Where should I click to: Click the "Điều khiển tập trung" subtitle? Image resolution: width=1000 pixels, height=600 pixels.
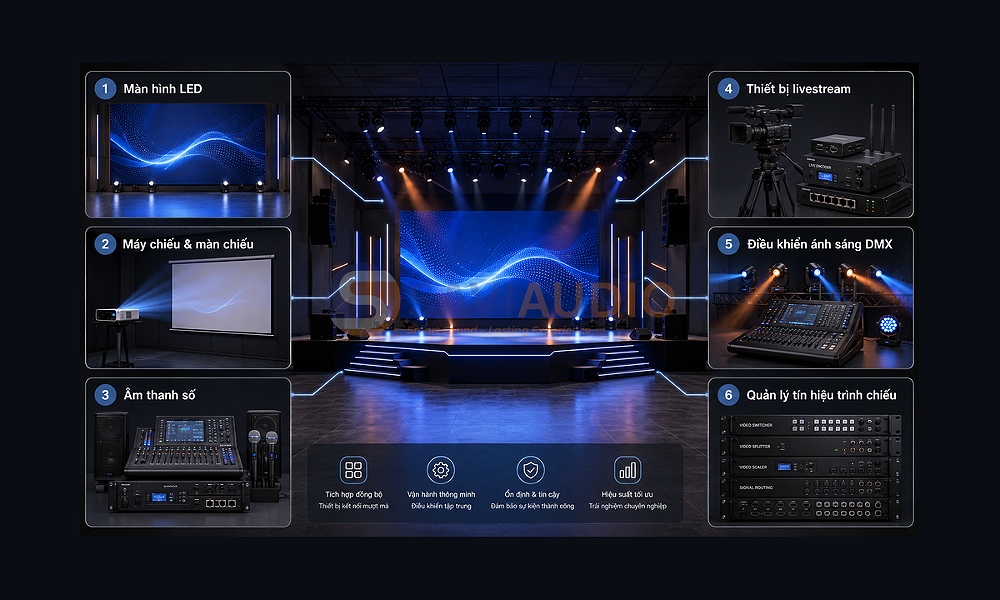tap(441, 506)
